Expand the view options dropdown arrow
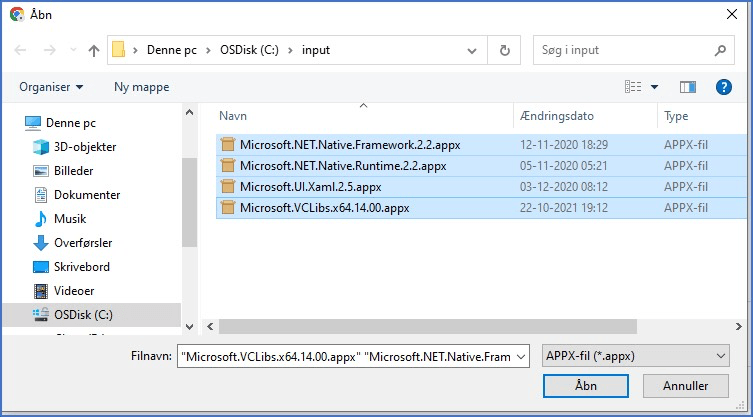Image resolution: width=753 pixels, height=417 pixels. 655,87
